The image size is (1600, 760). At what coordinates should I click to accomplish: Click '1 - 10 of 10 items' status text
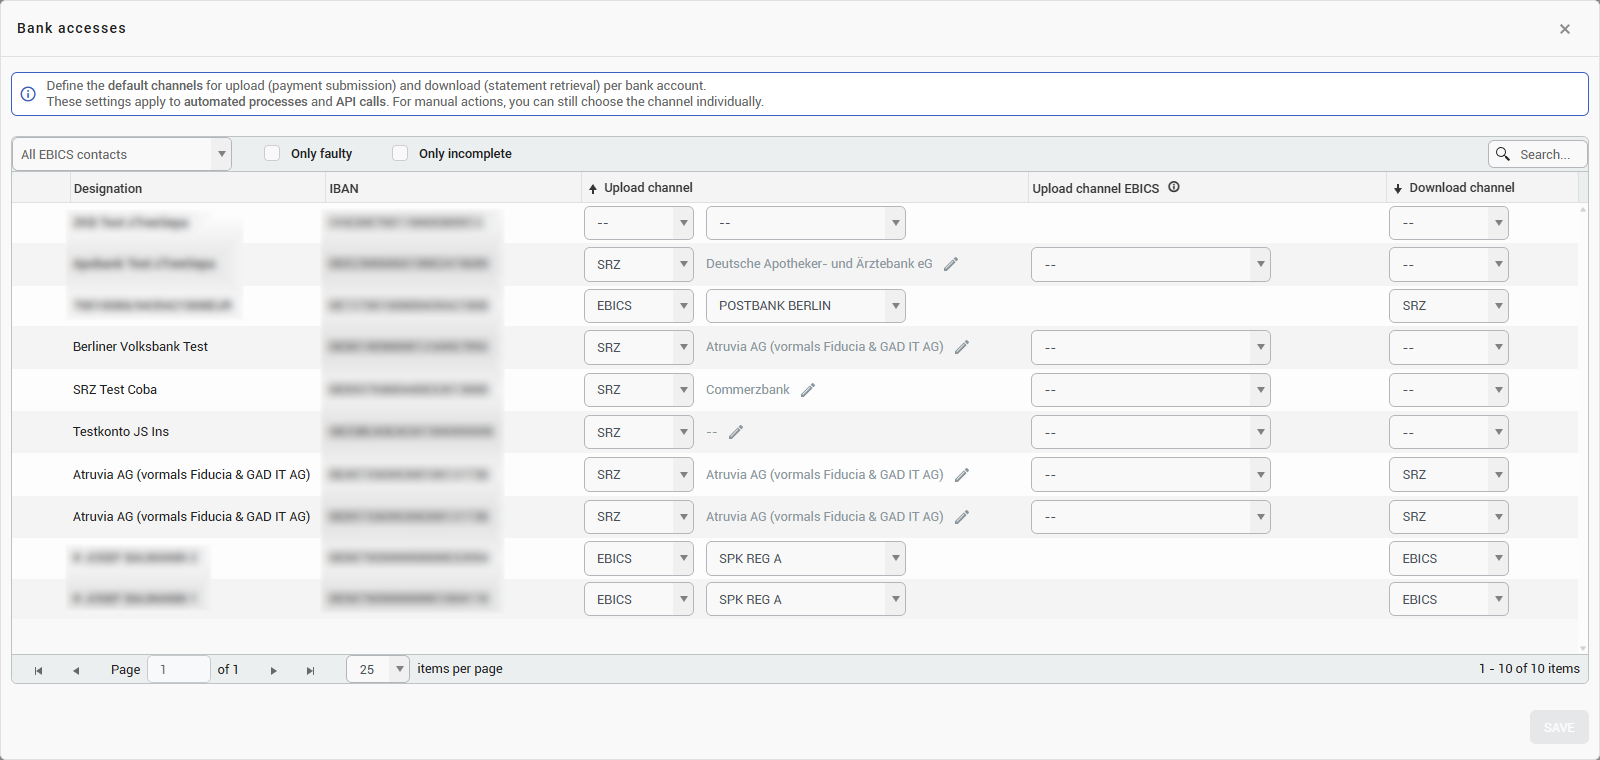tap(1529, 669)
